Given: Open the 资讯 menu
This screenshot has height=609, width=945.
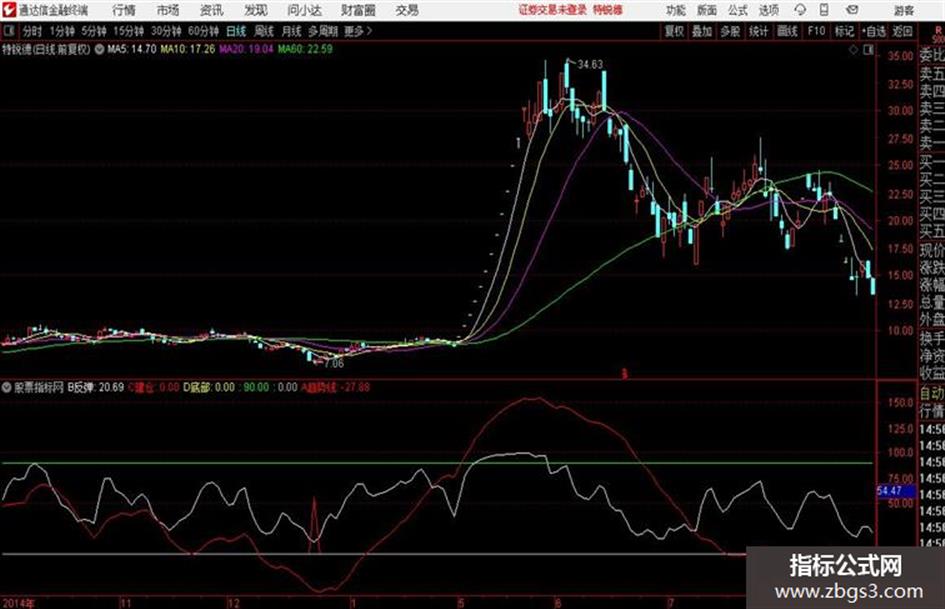Looking at the screenshot, I should click(212, 10).
